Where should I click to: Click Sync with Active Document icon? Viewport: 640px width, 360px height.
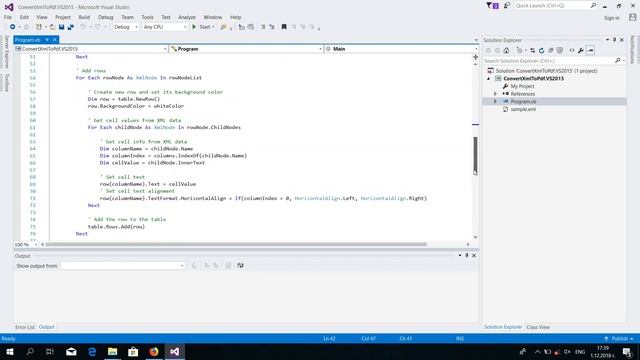point(533,51)
